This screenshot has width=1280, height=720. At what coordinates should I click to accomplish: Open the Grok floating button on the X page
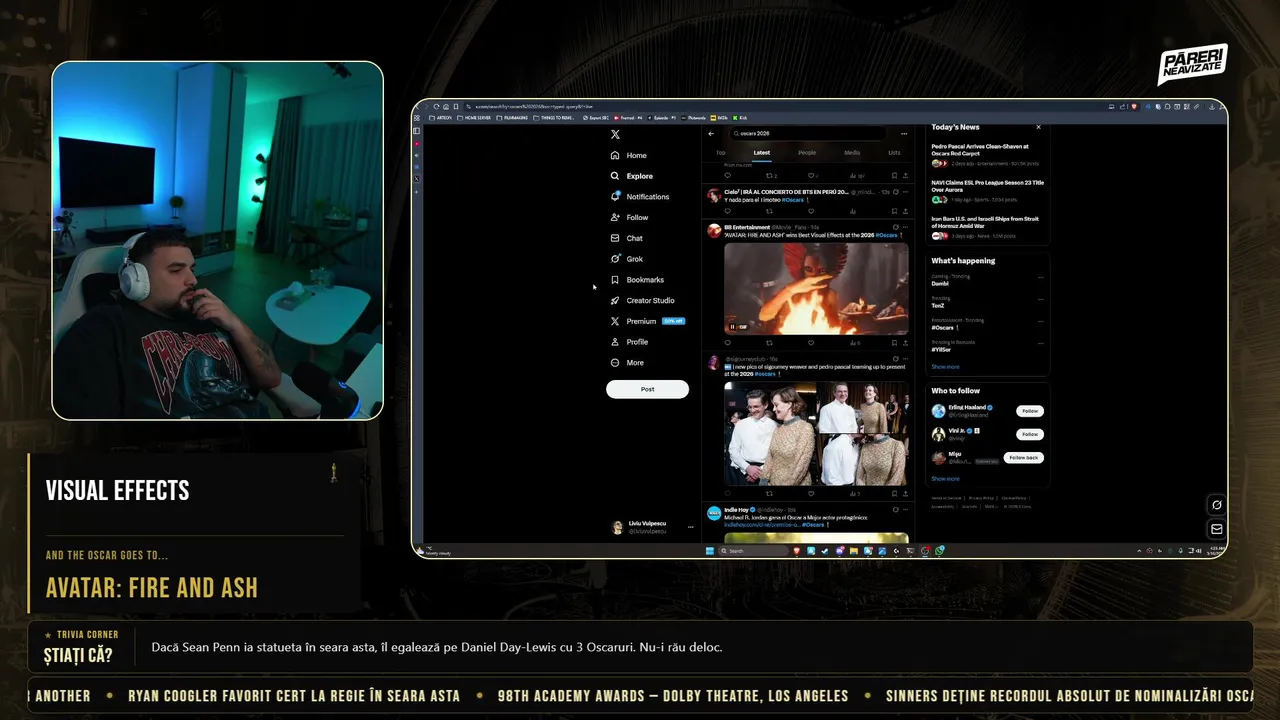tap(1217, 505)
